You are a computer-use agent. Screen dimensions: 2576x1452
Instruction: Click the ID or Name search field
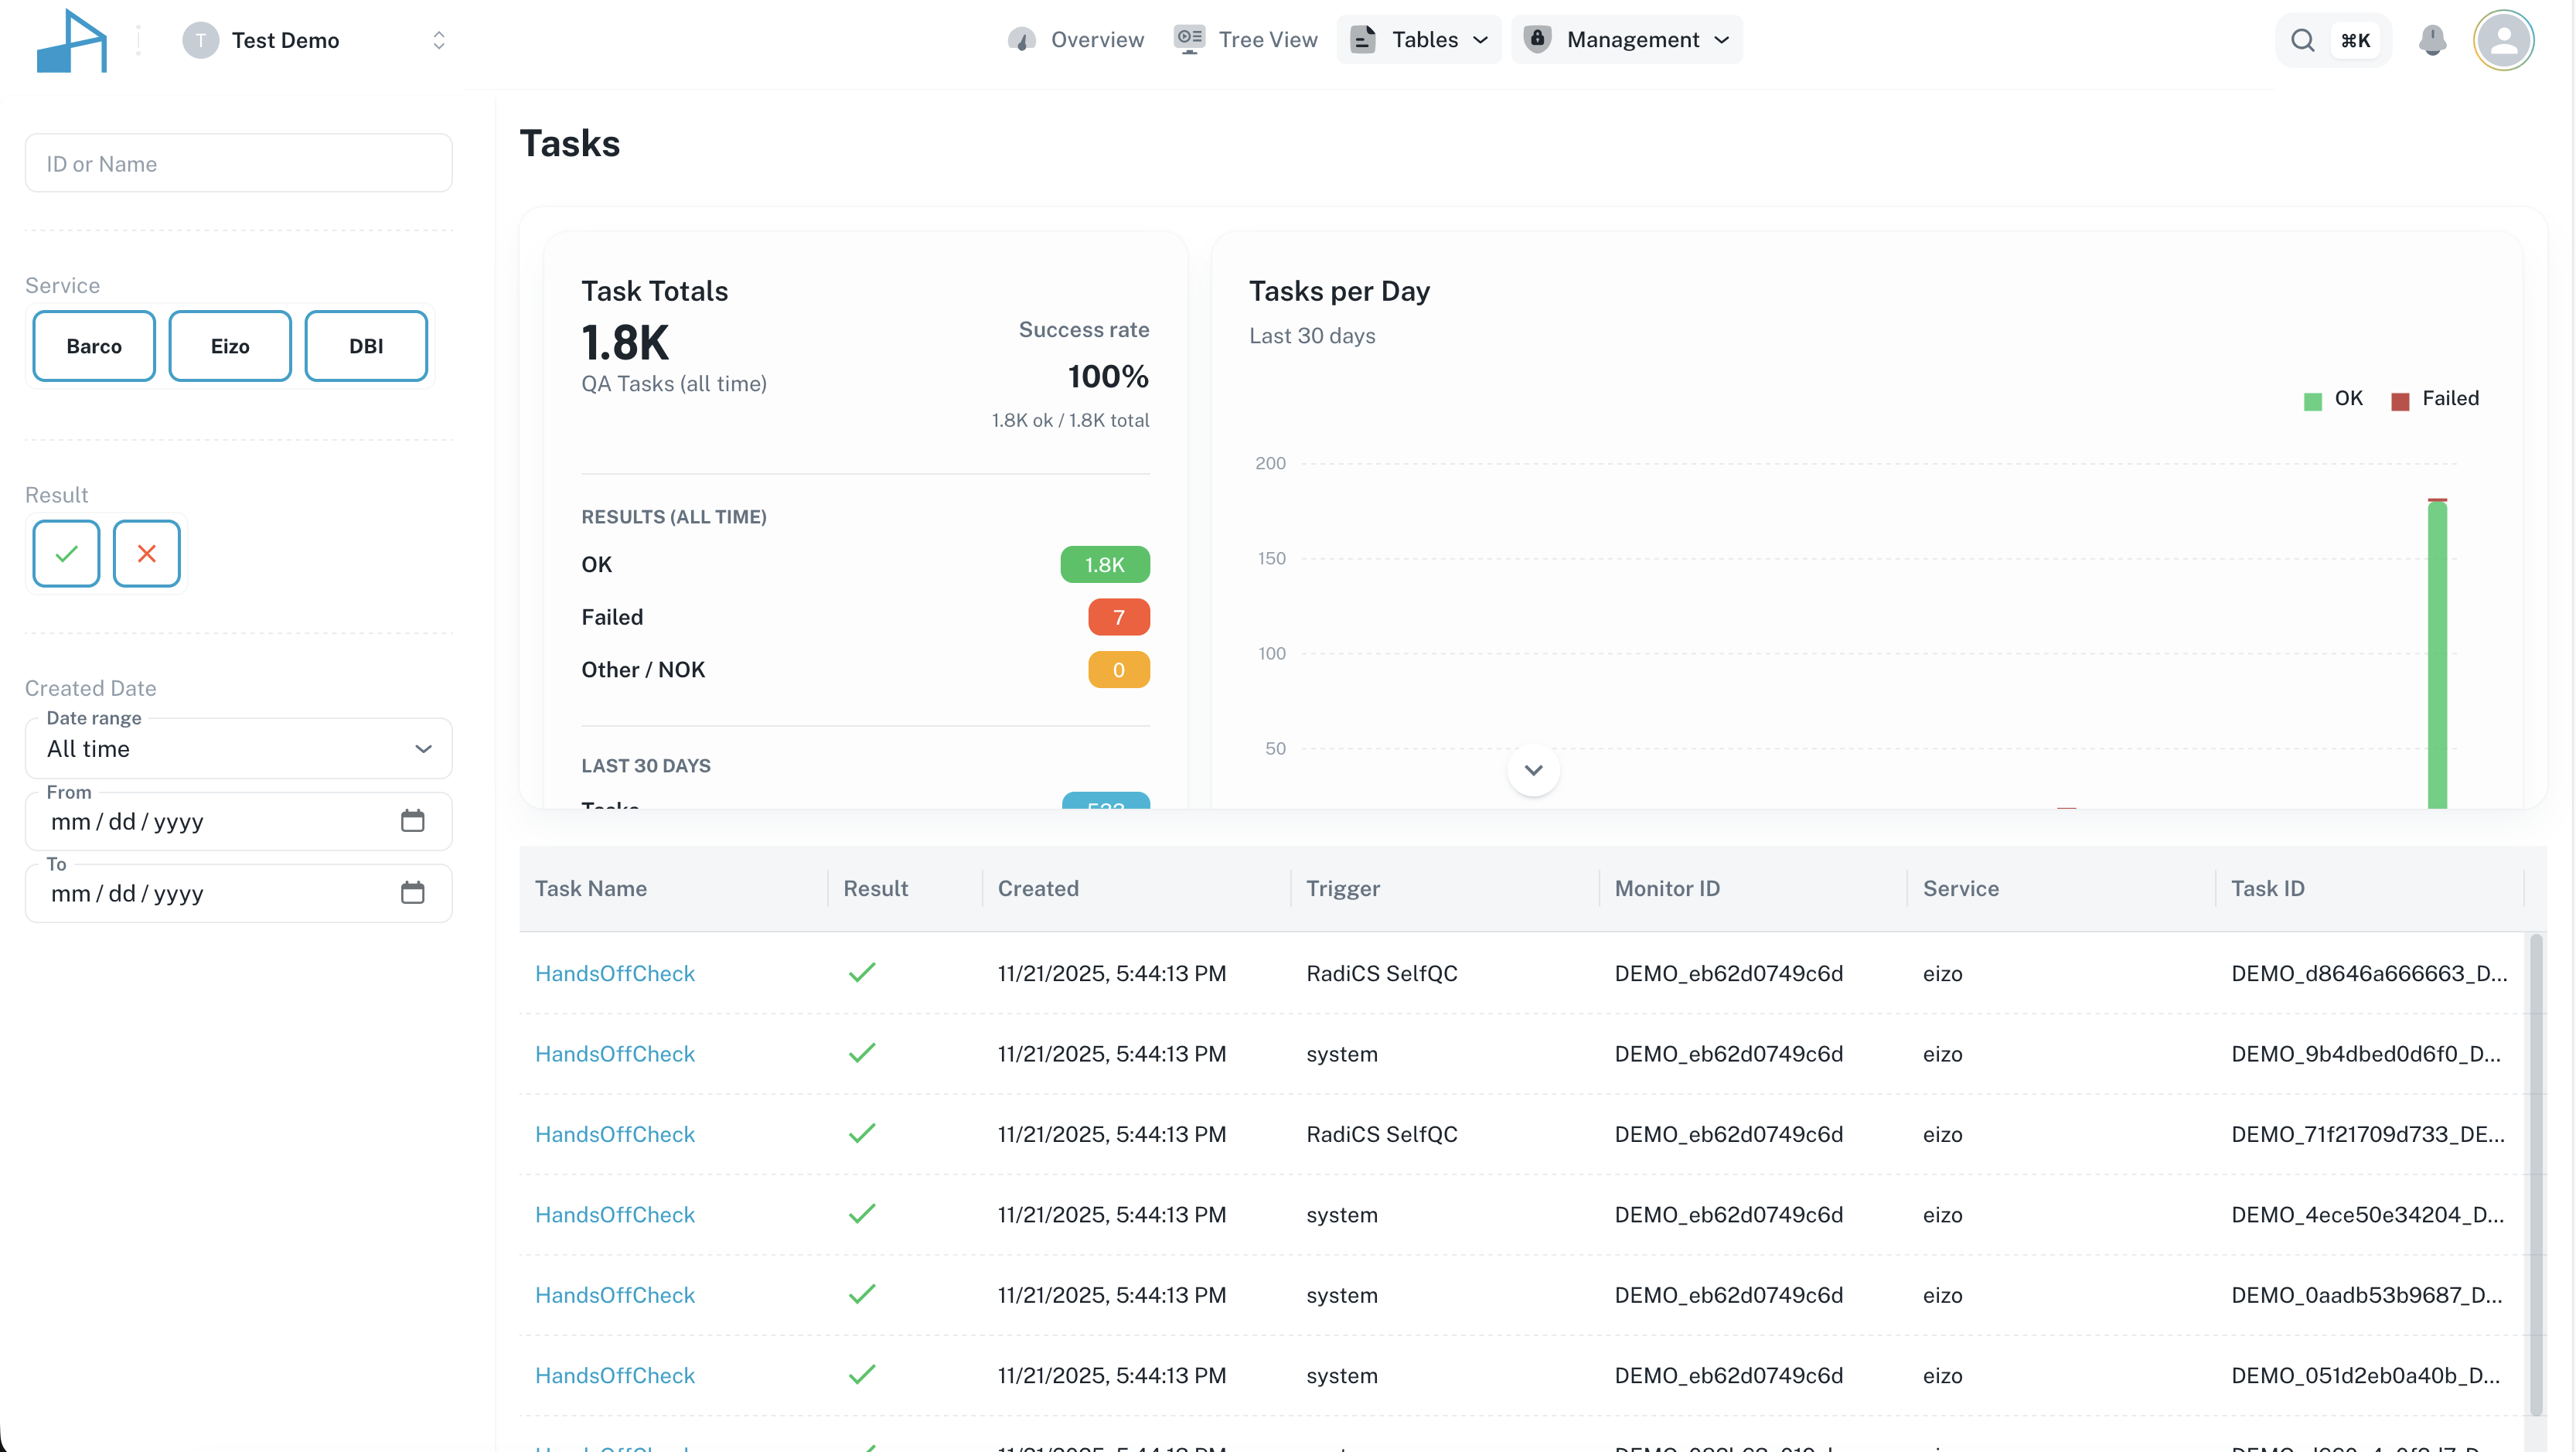pyautogui.click(x=238, y=163)
